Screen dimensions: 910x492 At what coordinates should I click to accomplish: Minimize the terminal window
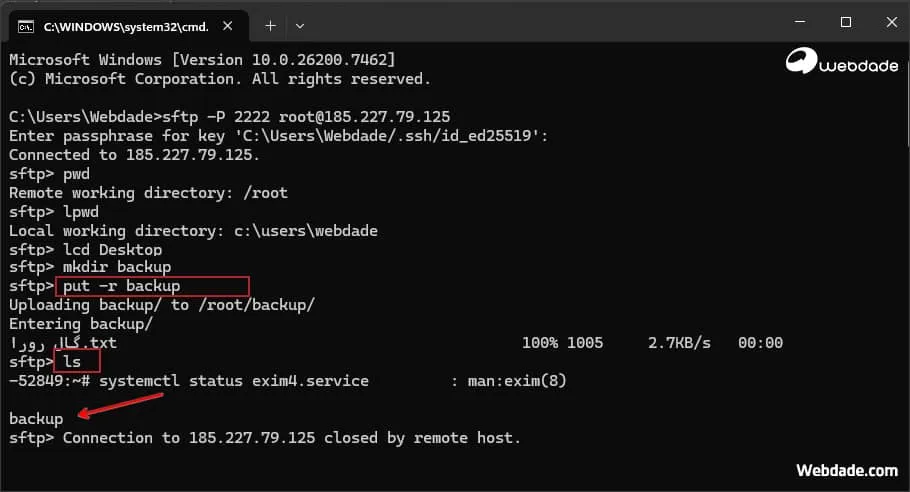point(801,22)
